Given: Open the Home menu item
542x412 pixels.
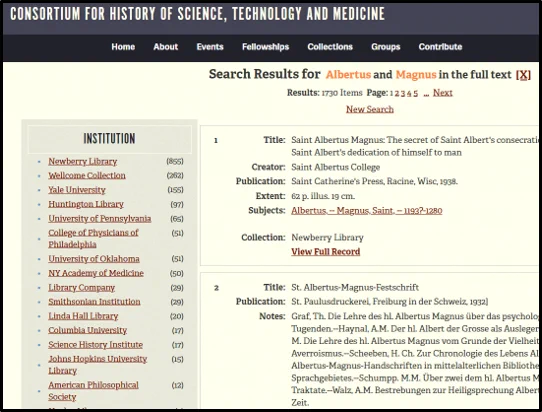Looking at the screenshot, I should (x=123, y=47).
